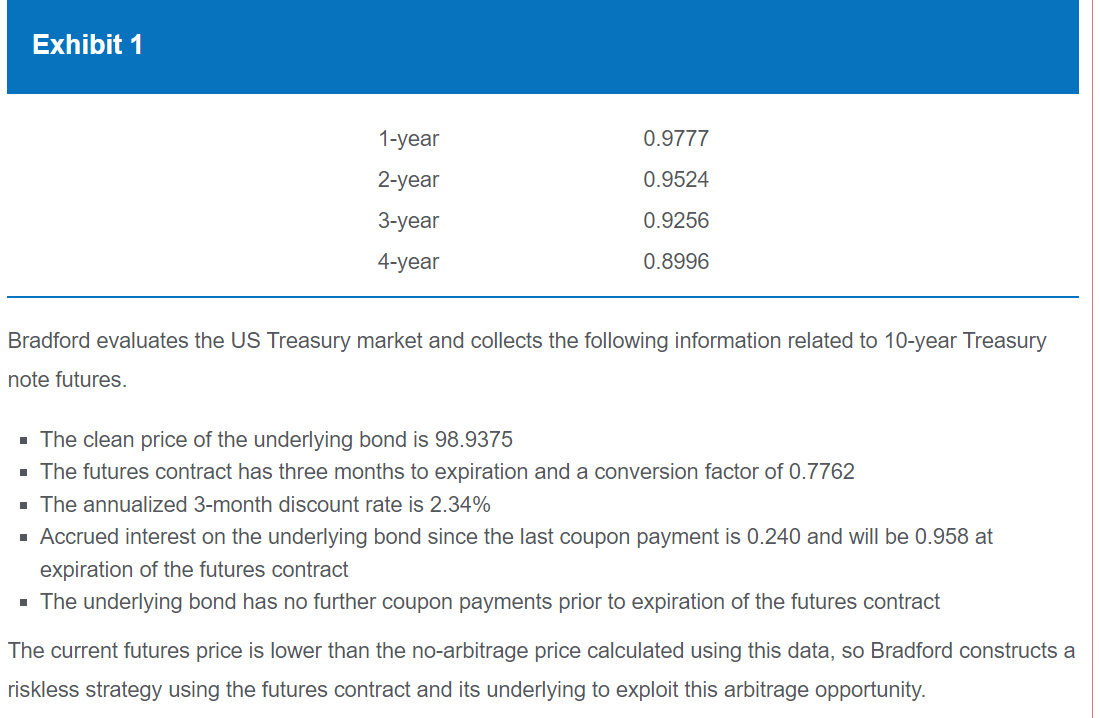Click the clean price figure 98.9375
Screen dimensions: 1100x718
click(475, 440)
